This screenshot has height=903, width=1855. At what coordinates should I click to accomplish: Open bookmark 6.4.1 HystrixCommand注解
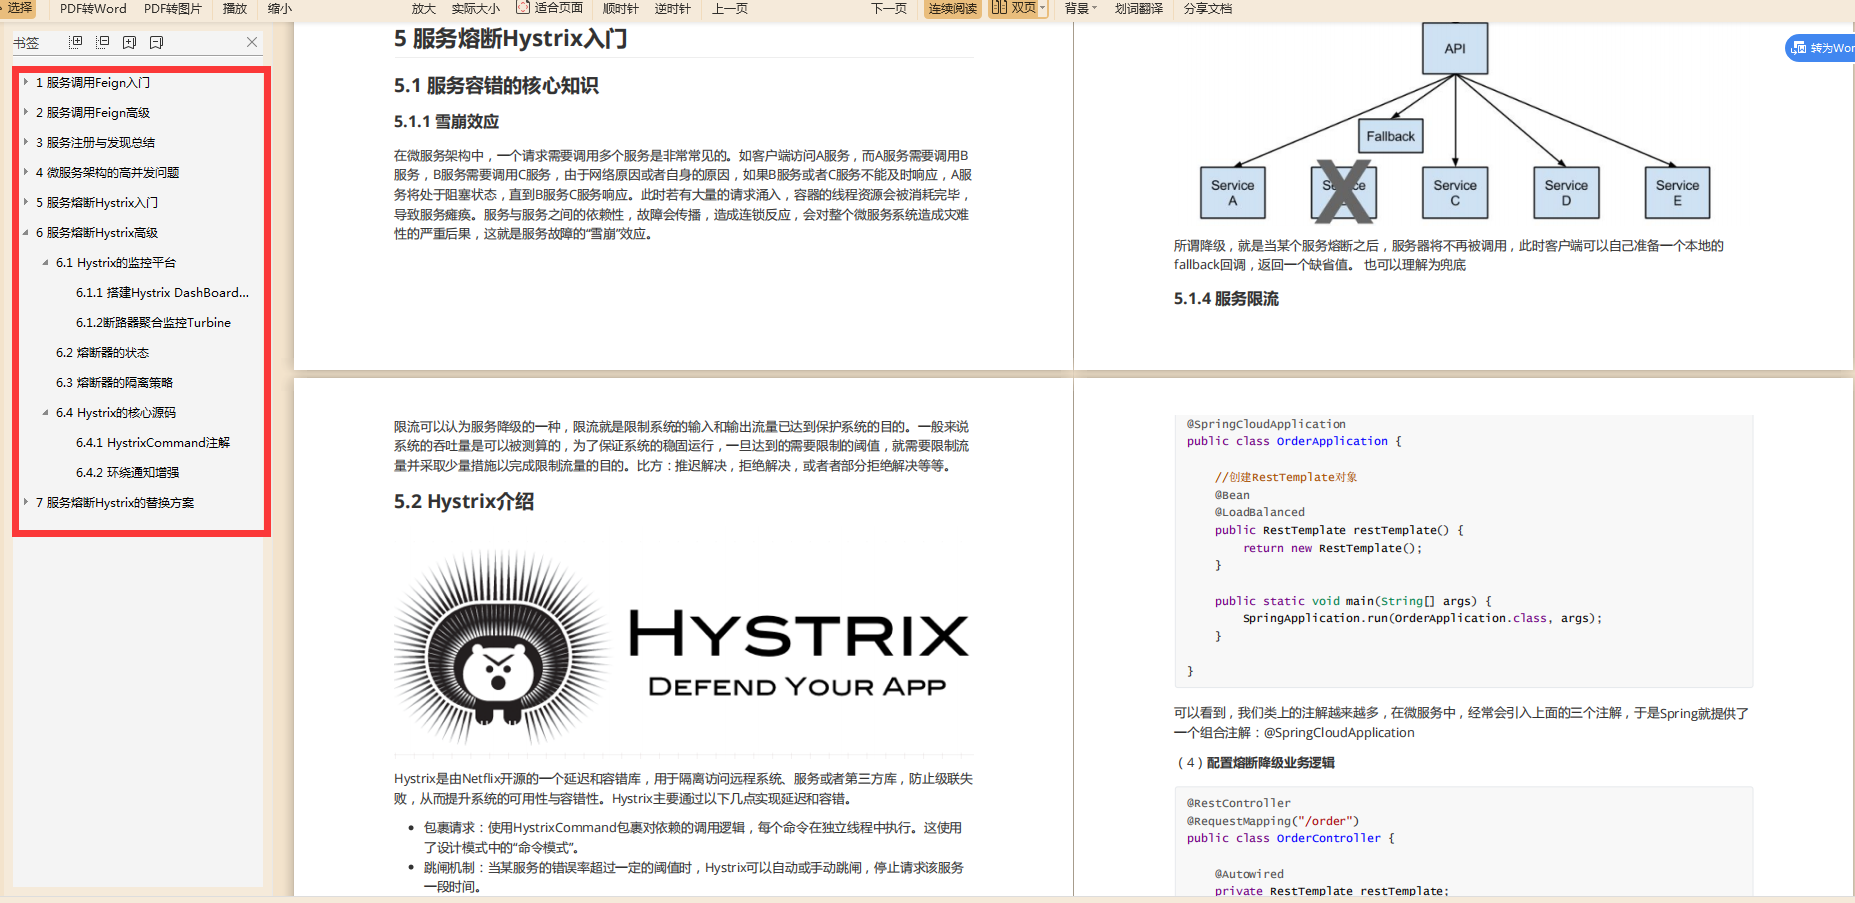click(x=153, y=442)
